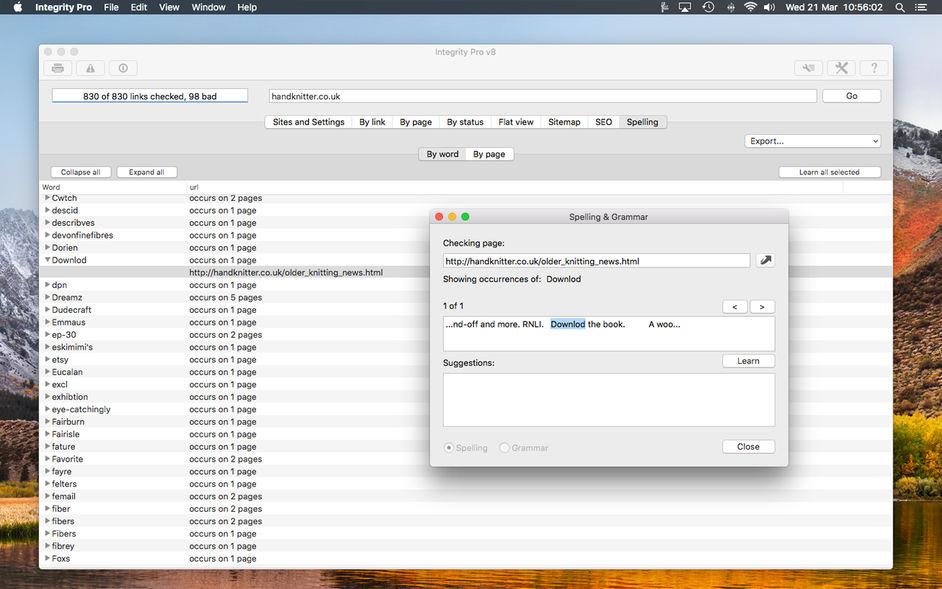Switch spelling list to By page
Screen dimensions: 942x589
click(x=489, y=154)
